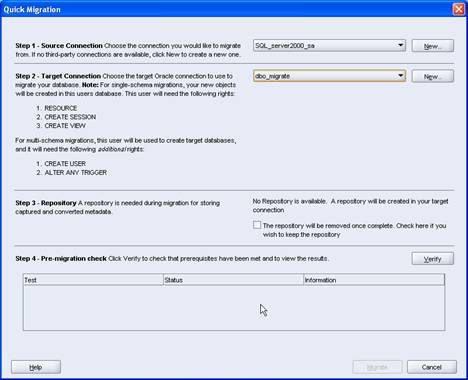Viewport: 468px width, 380px height.
Task: Click 'Step 4 - Pre-migration check' heading
Action: 61,259
